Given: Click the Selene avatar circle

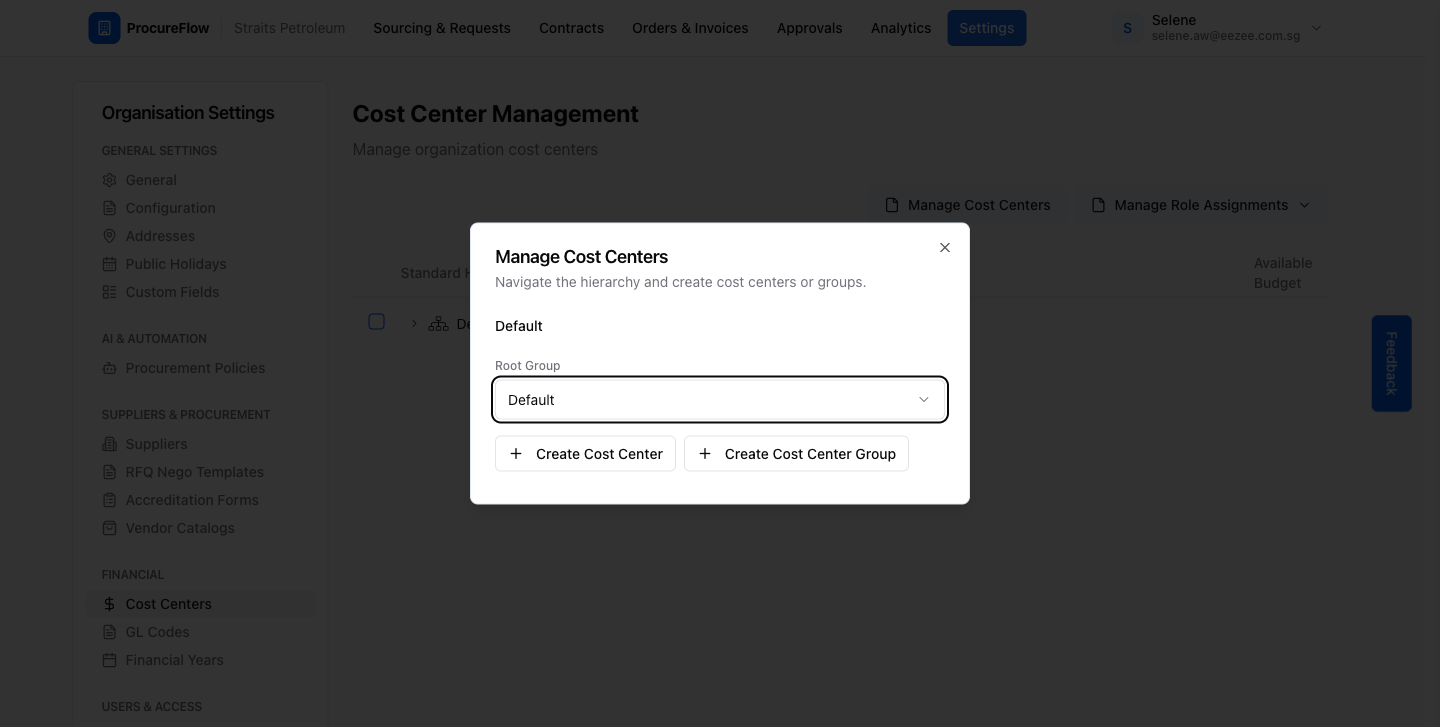Looking at the screenshot, I should 1128,28.
